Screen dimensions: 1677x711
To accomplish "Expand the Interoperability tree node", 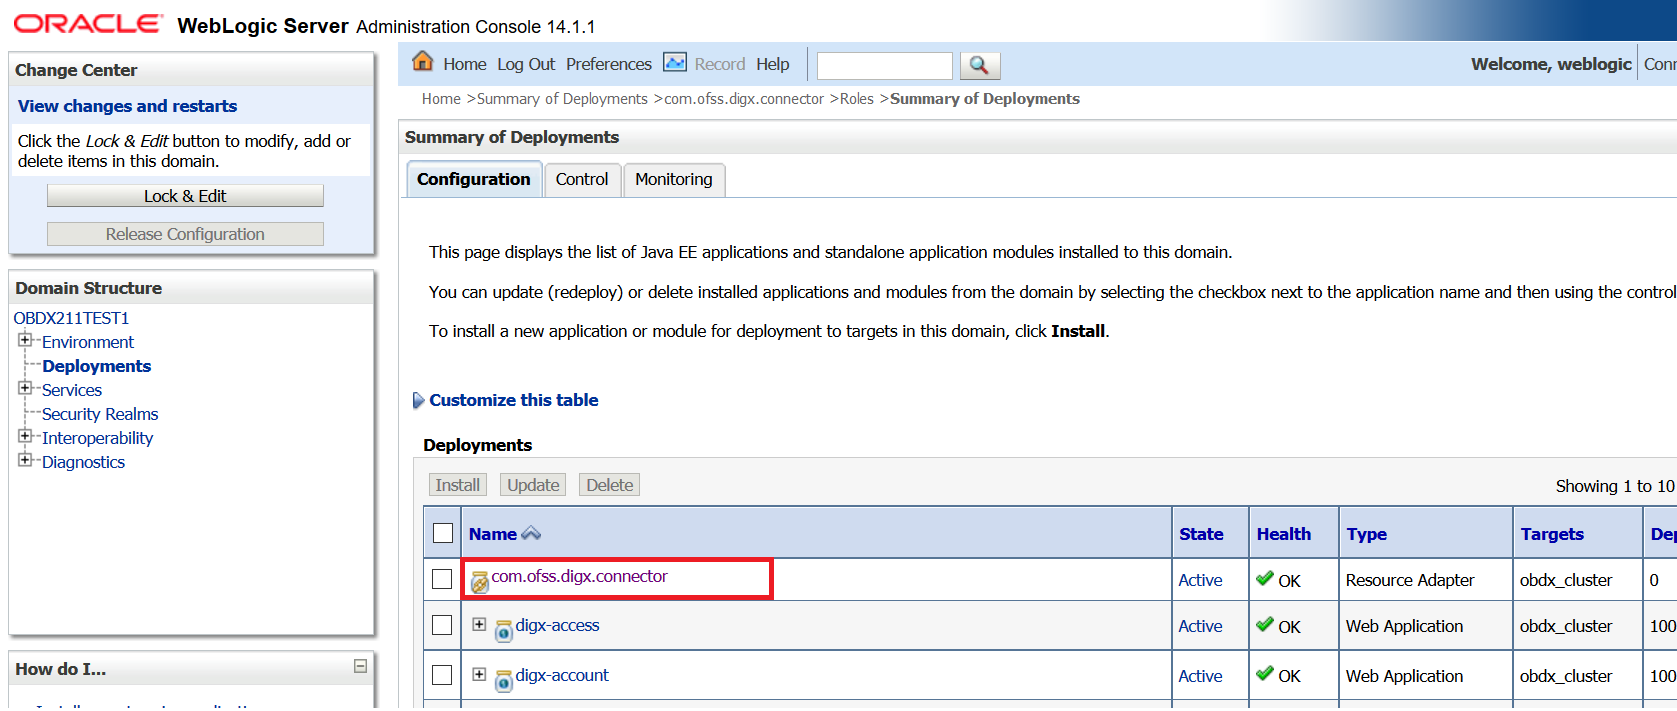I will (25, 436).
